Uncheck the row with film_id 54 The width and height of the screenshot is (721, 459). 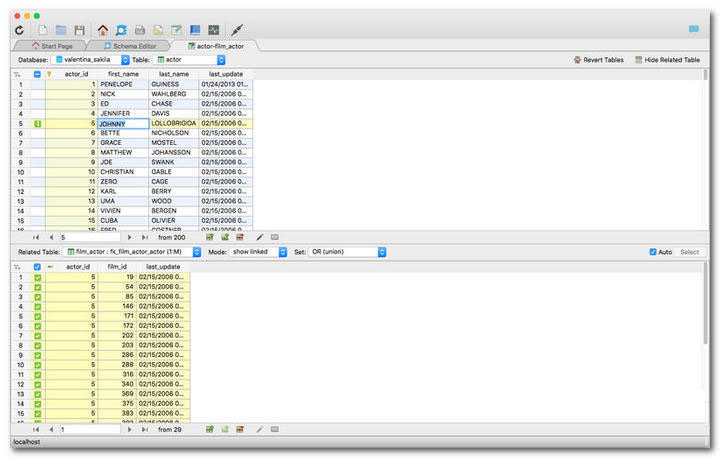pyautogui.click(x=38, y=287)
